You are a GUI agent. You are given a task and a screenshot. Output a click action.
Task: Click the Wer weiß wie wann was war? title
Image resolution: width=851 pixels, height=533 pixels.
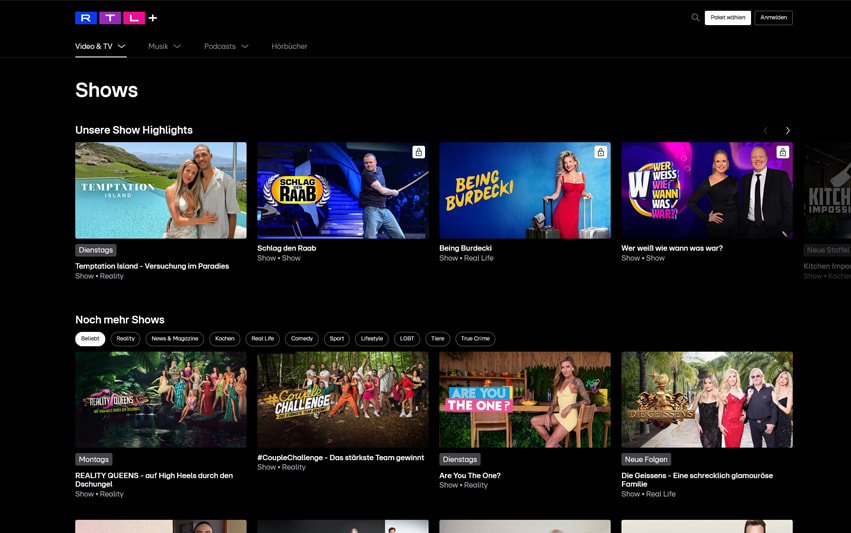672,248
